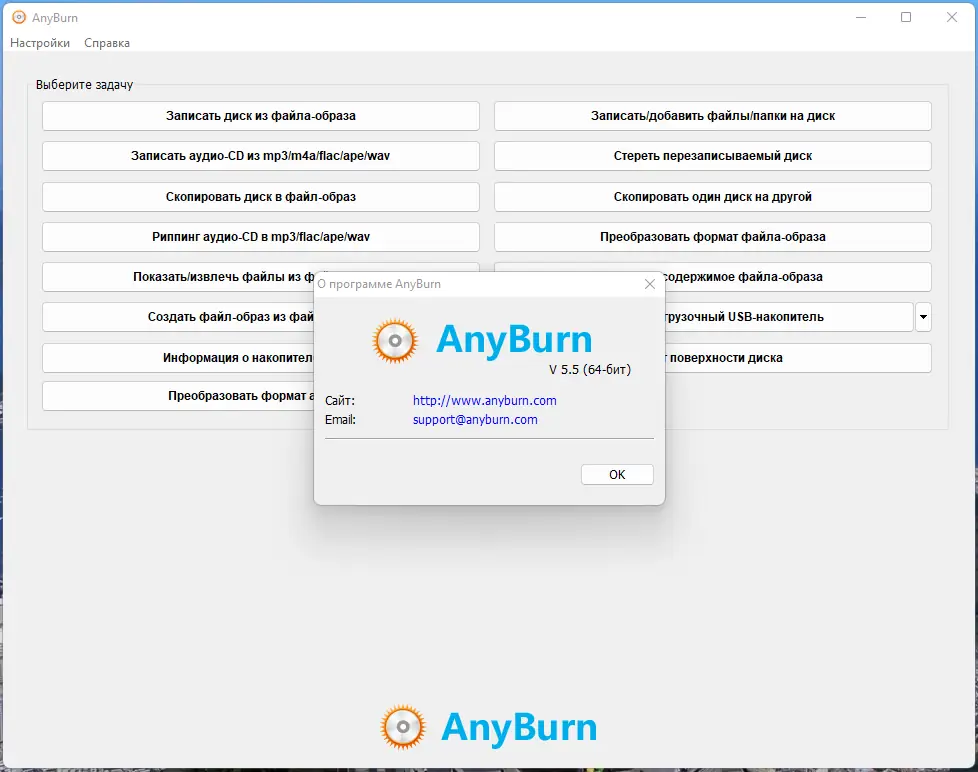Viewport: 978px width, 772px height.
Task: Click the support@anyburn.com email link
Action: pyautogui.click(x=475, y=420)
